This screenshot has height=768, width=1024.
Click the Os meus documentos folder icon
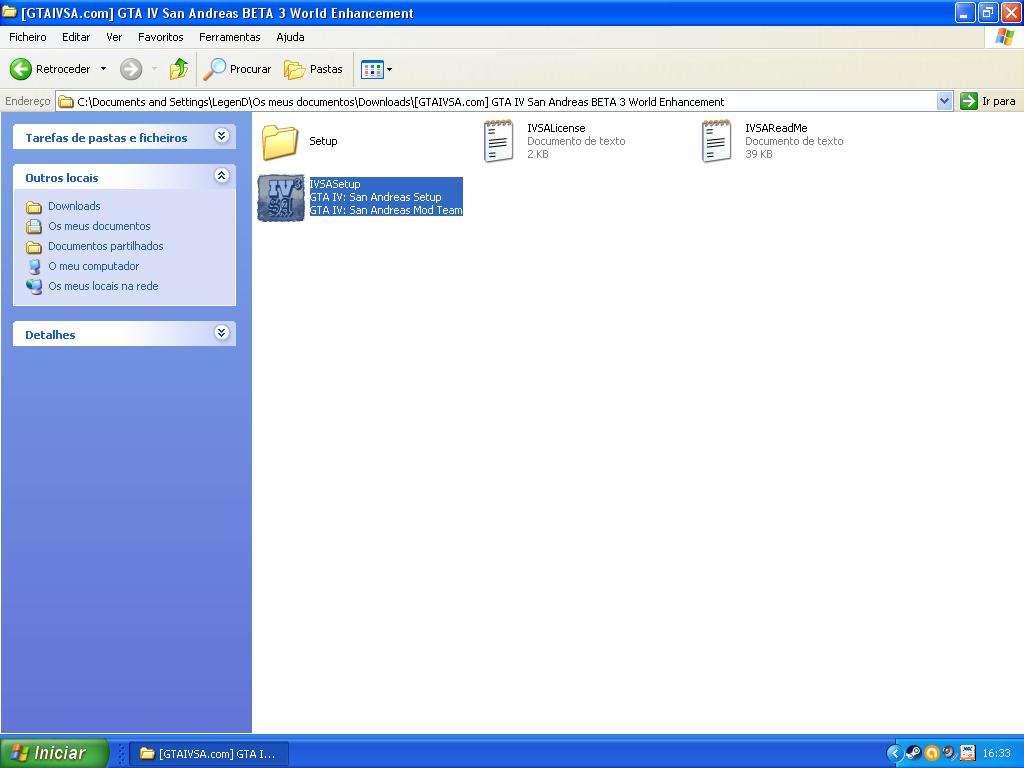[x=34, y=227]
